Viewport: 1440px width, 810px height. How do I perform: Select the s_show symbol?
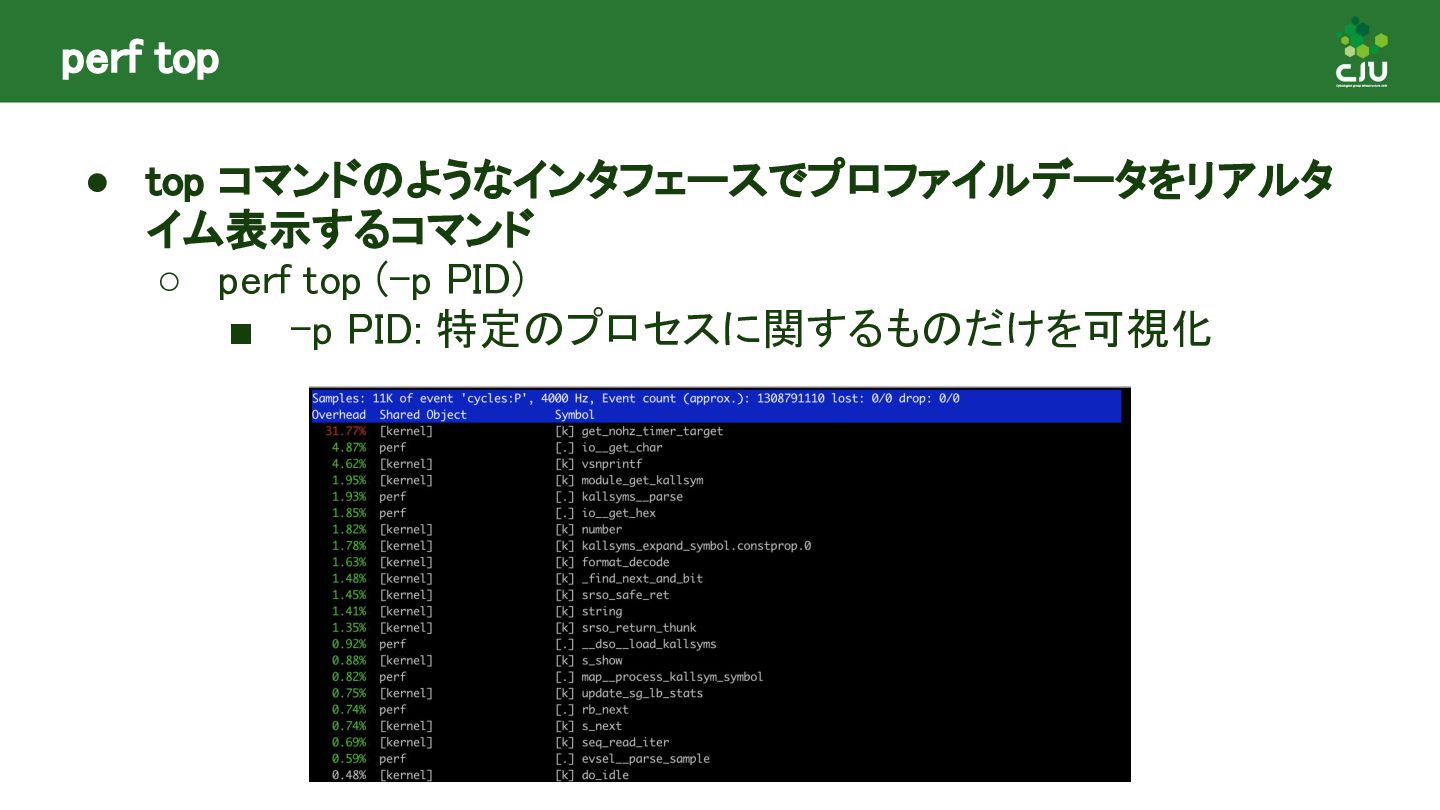pyautogui.click(x=602, y=660)
